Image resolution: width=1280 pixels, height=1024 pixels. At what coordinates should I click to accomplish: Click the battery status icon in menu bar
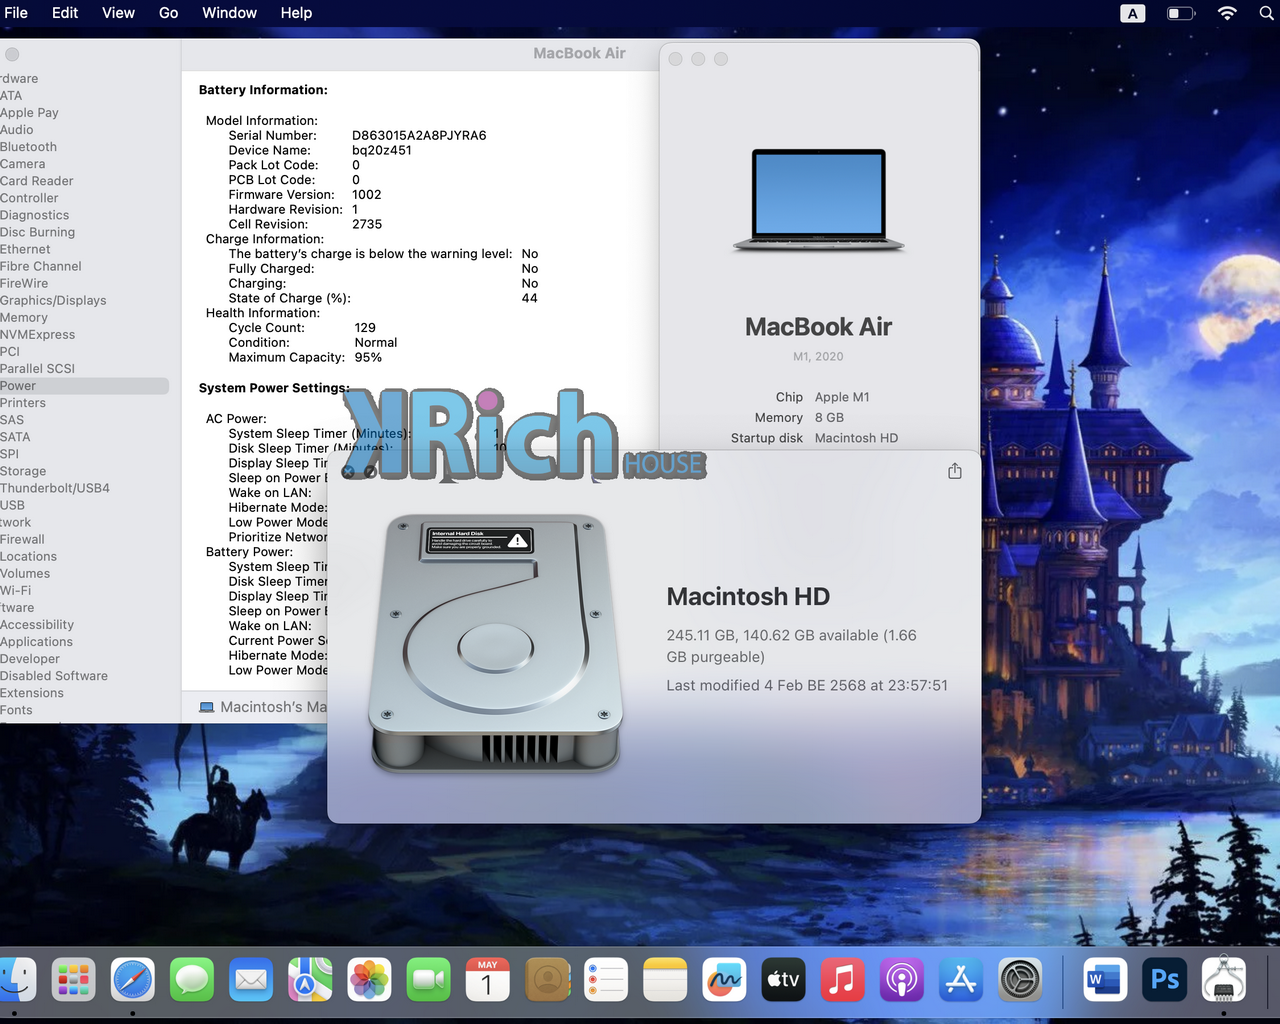1181,13
